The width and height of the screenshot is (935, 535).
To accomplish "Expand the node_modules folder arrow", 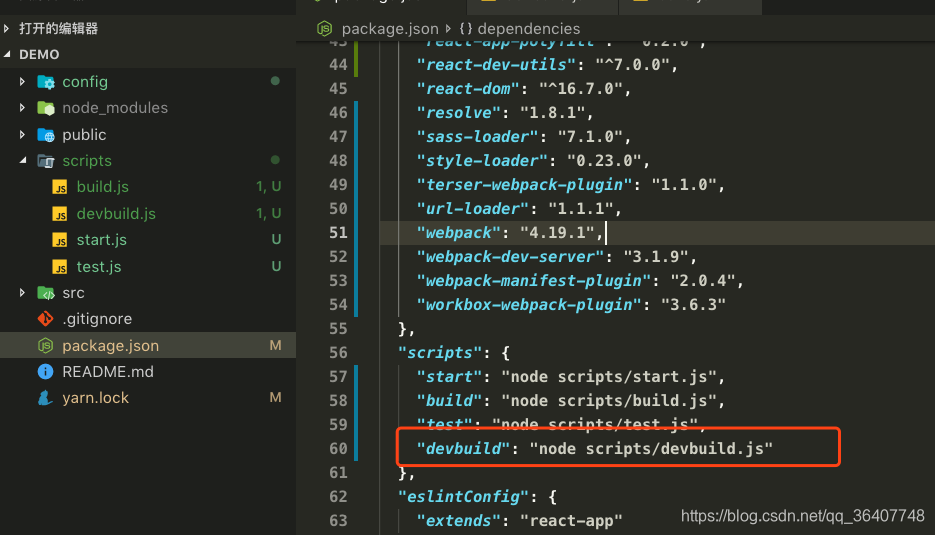I will coord(22,108).
